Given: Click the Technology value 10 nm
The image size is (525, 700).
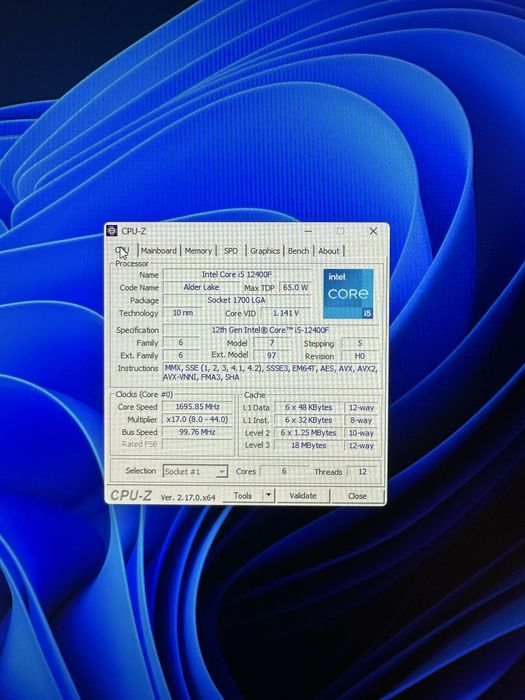Looking at the screenshot, I should point(182,313).
